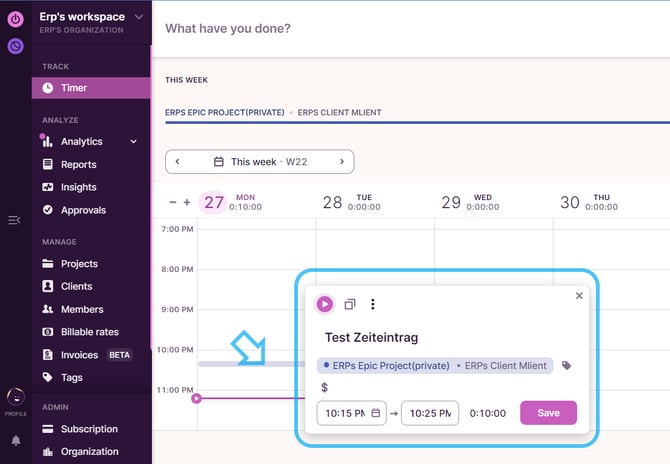This screenshot has height=464, width=670.
Task: Open the profile icon in the left rail
Action: tap(16, 397)
